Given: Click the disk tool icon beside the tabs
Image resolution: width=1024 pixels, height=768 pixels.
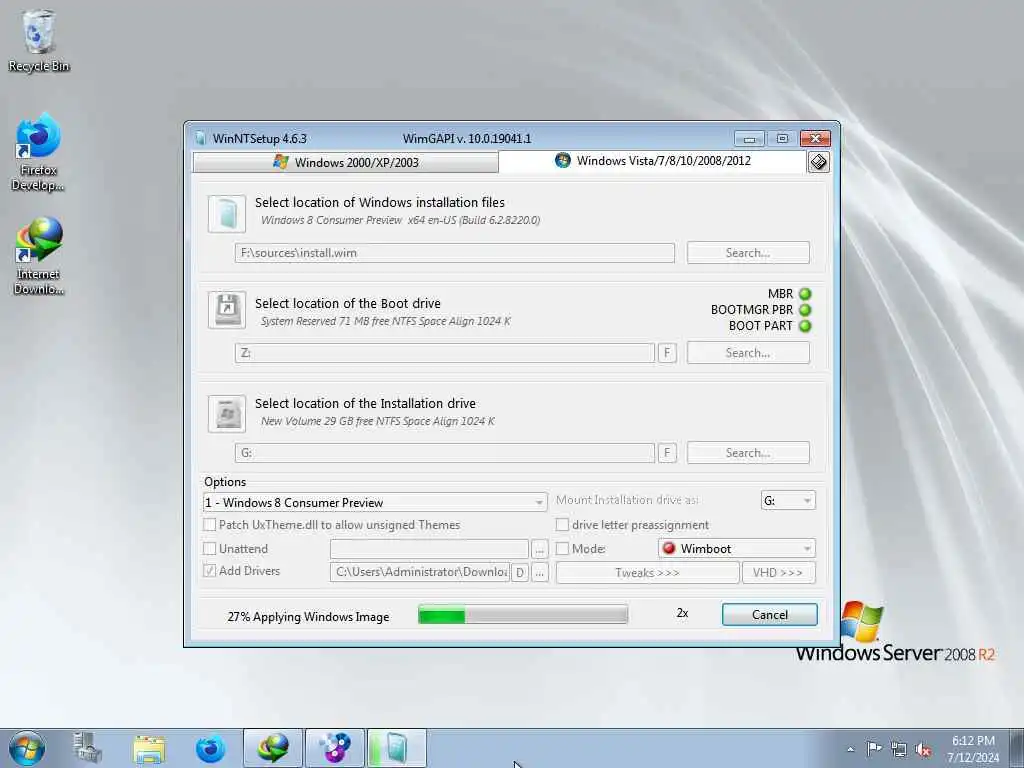Looking at the screenshot, I should (818, 162).
